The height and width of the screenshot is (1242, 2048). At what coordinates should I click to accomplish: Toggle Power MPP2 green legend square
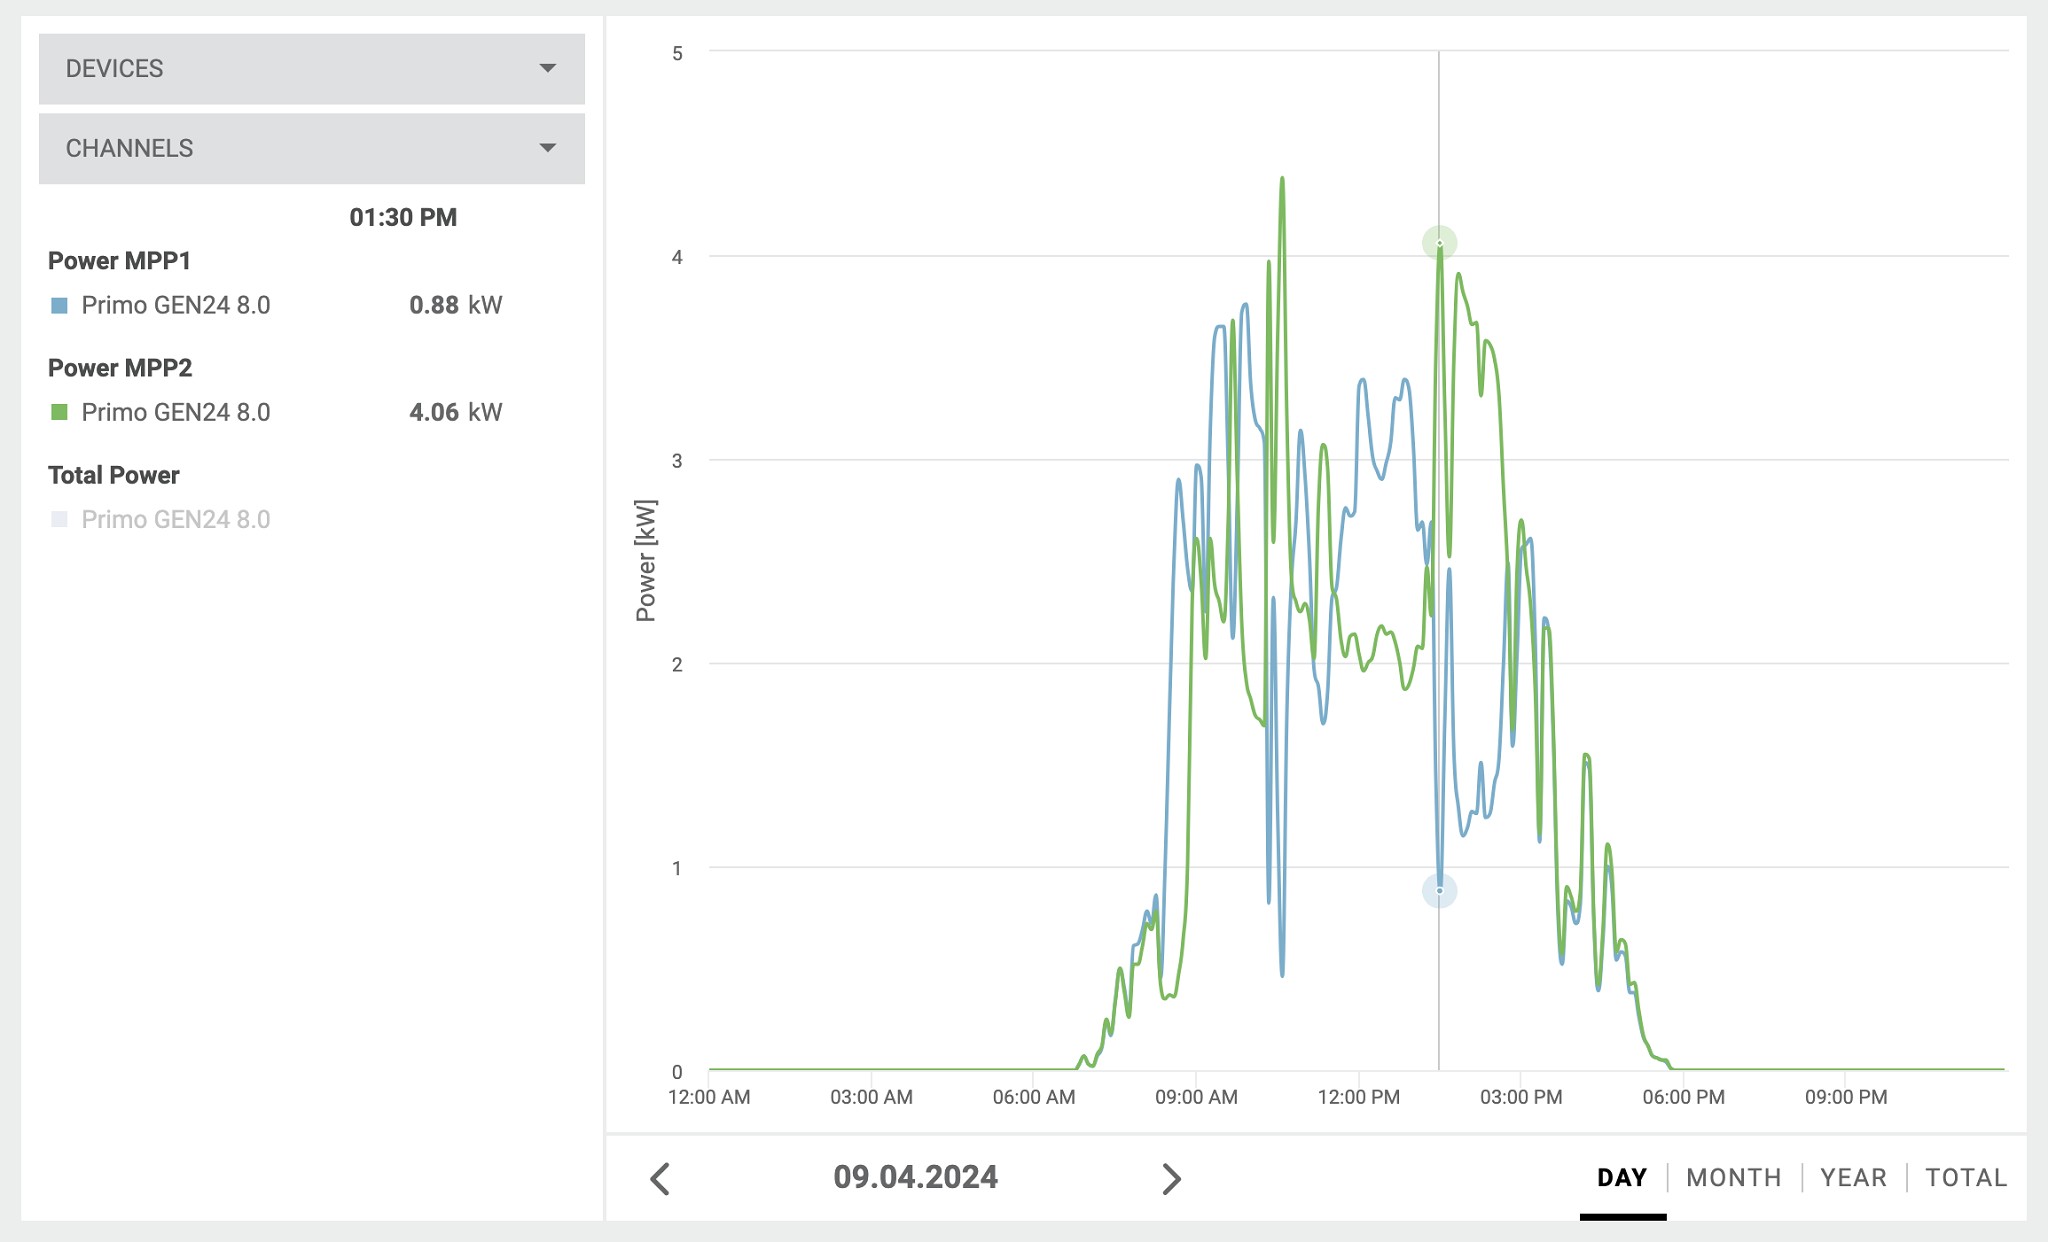click(60, 412)
